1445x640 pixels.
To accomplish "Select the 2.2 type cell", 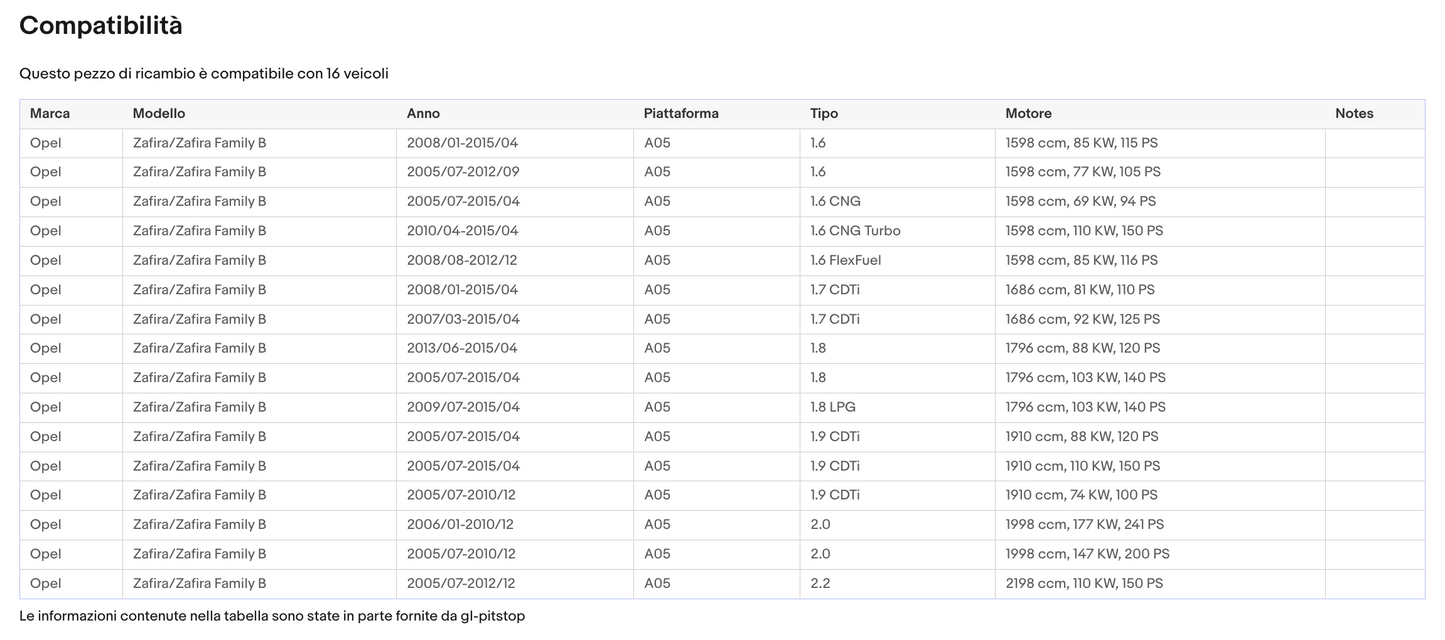I will [820, 584].
